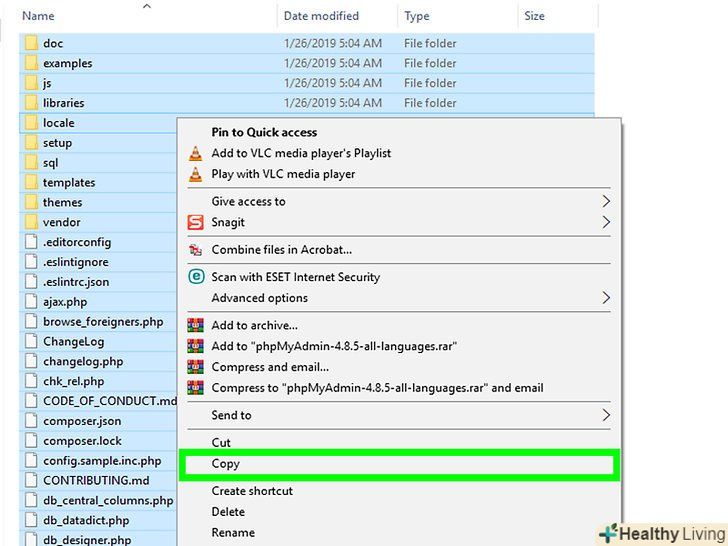The image size is (728, 546).
Task: Click the WinRAR icon next to Add to archive
Action: [x=195, y=325]
